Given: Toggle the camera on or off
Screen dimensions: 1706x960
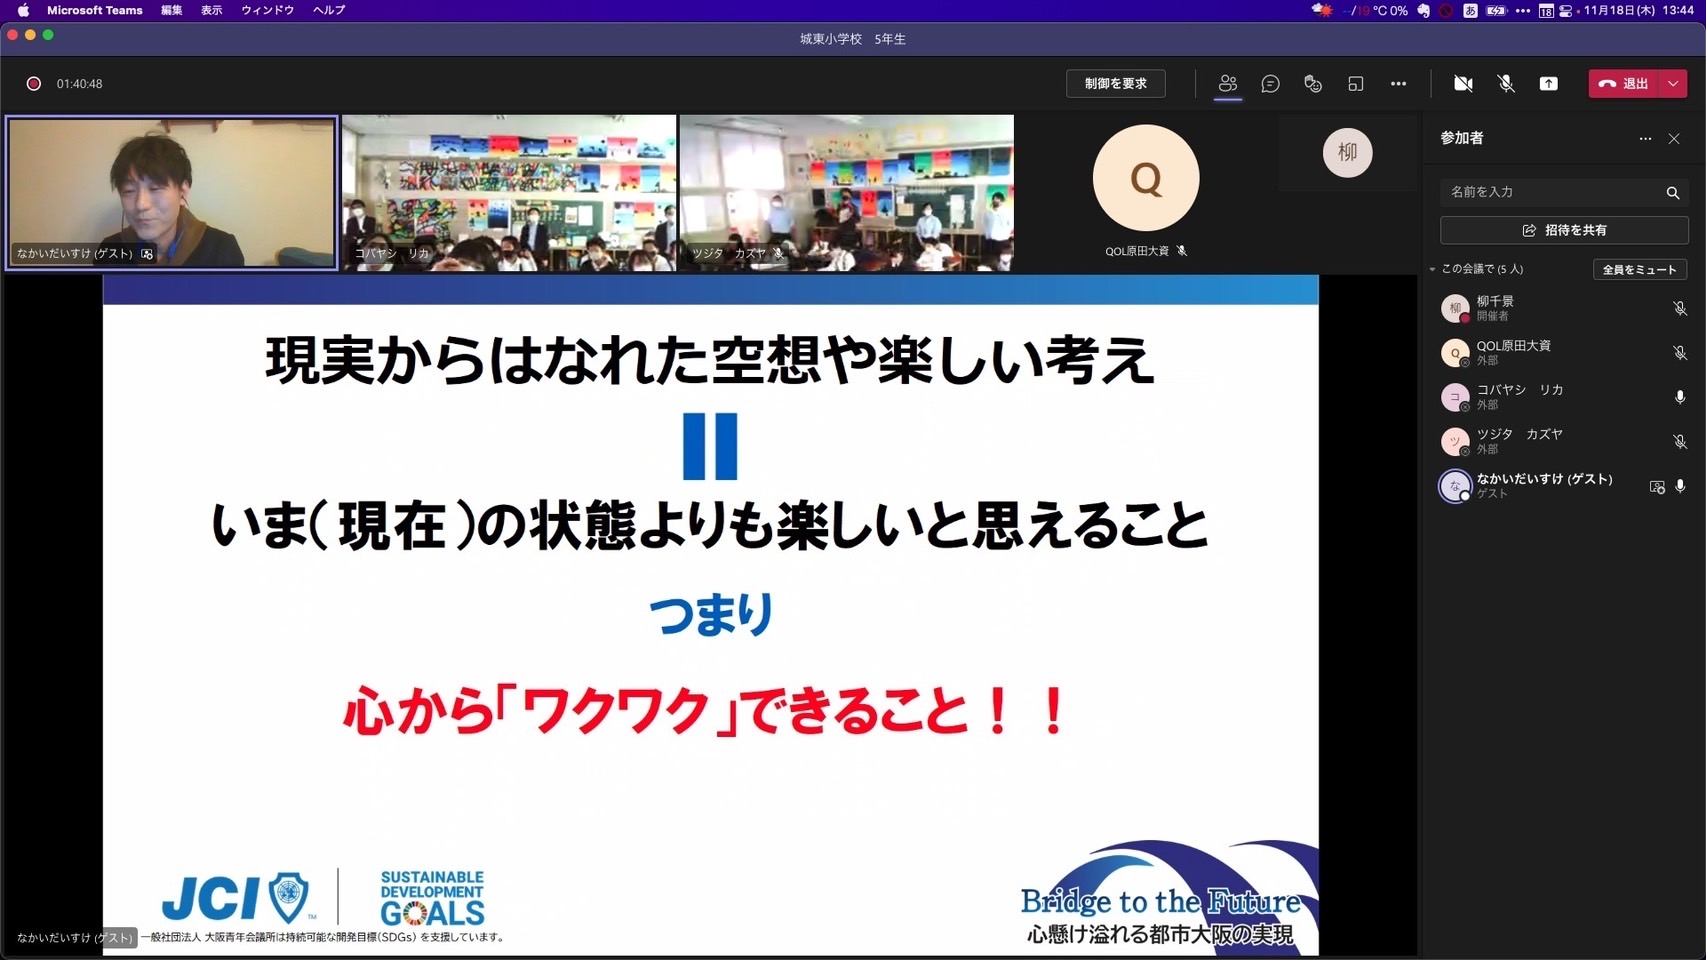Looking at the screenshot, I should pyautogui.click(x=1463, y=84).
